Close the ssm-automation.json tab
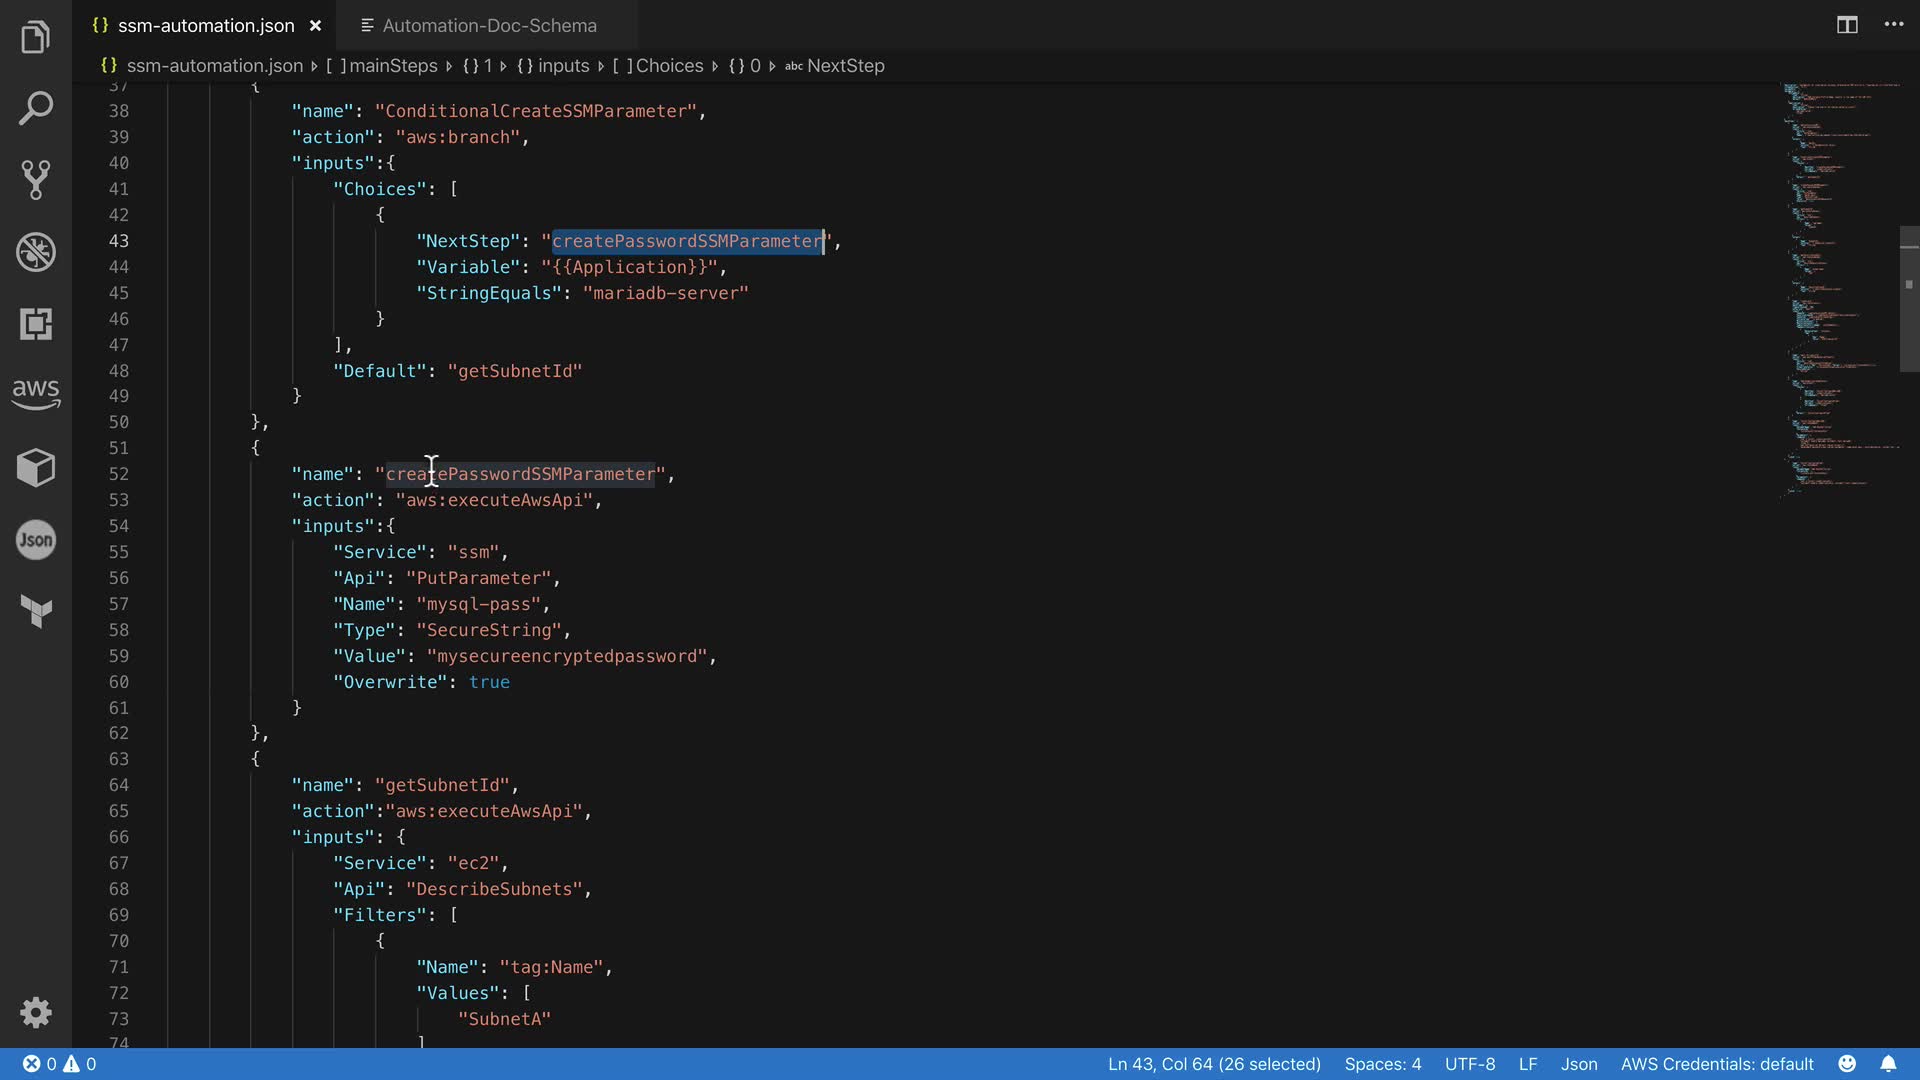Image resolution: width=1920 pixels, height=1080 pixels. pyautogui.click(x=316, y=26)
